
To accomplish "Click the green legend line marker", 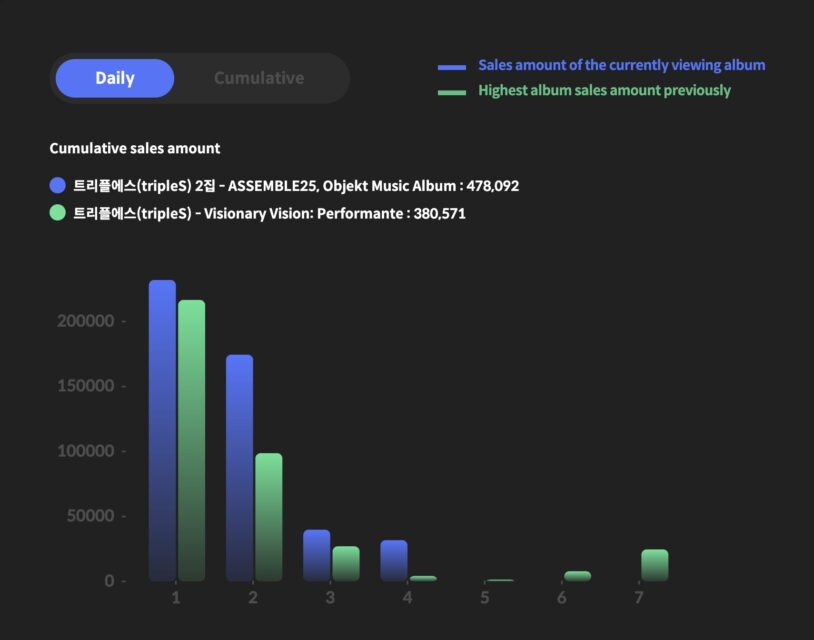I will (452, 92).
